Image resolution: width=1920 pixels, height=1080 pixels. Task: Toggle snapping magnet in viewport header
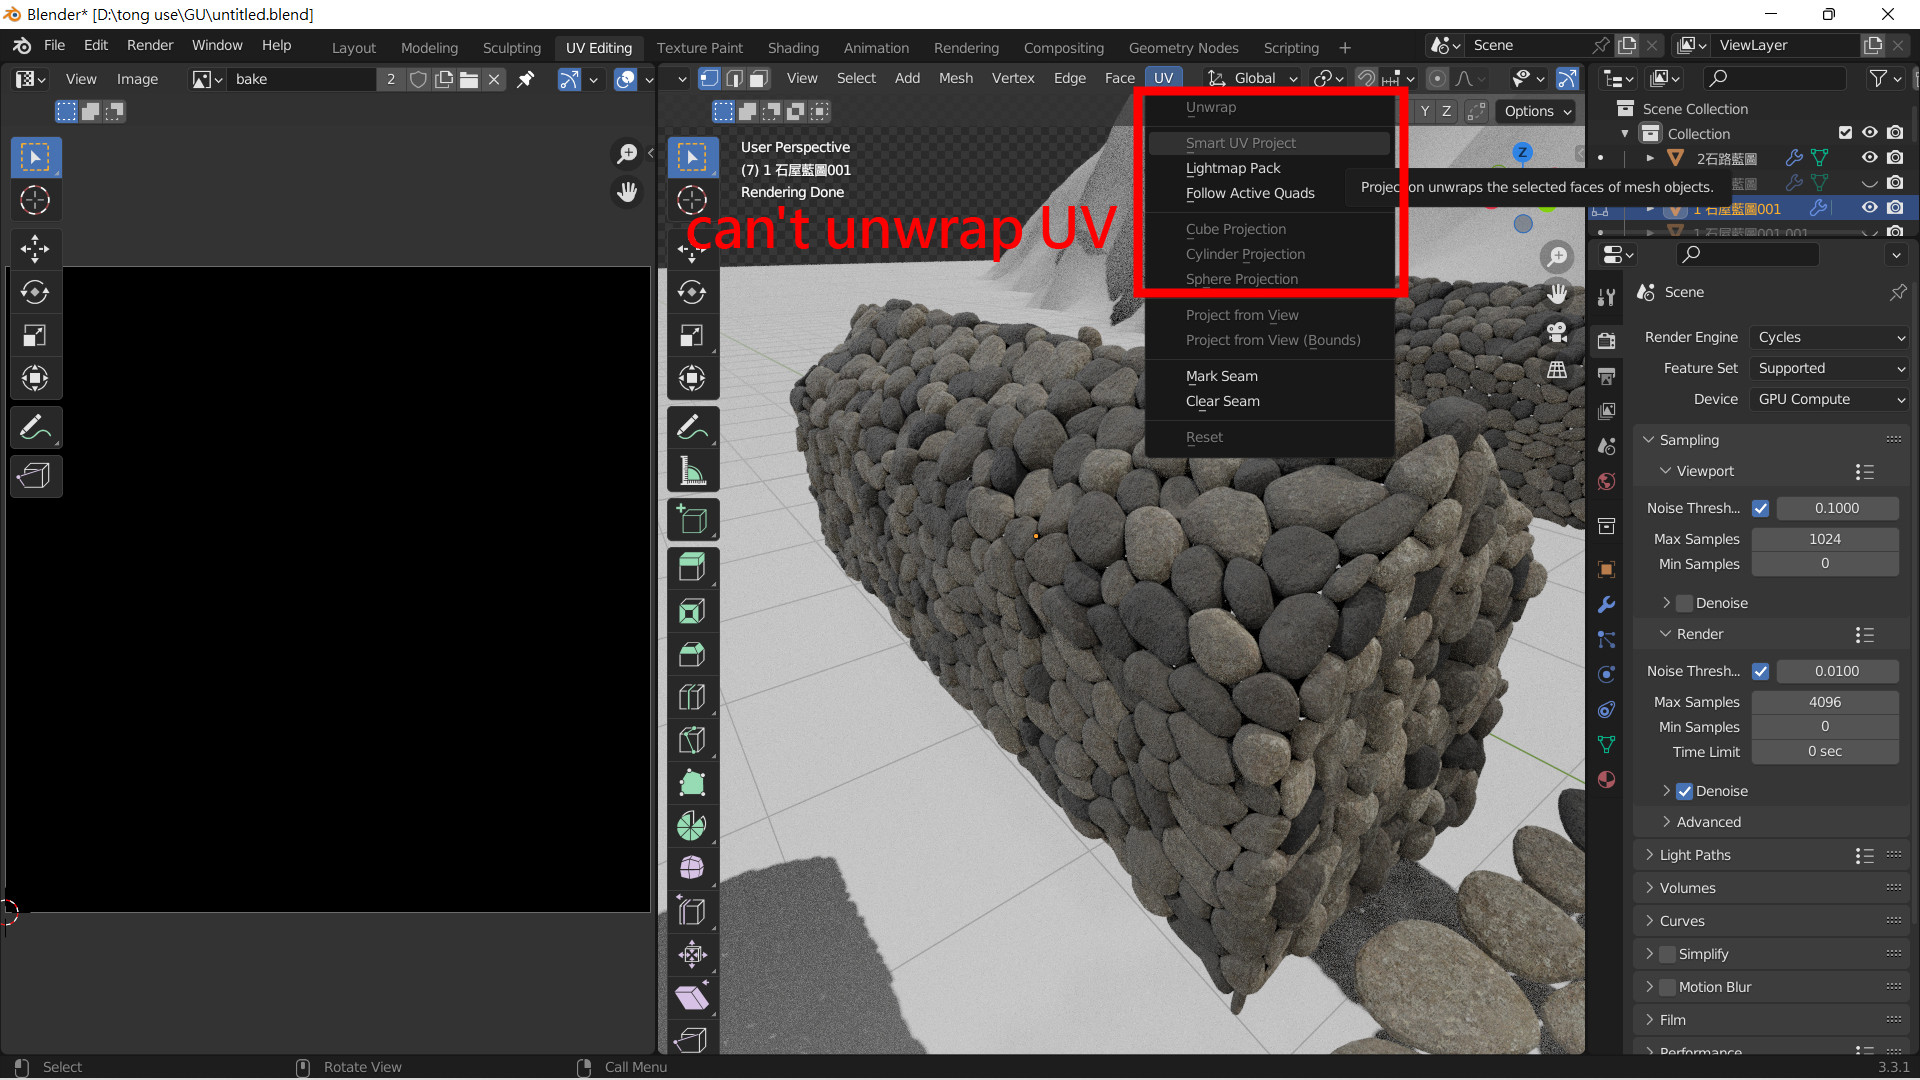pos(1366,78)
